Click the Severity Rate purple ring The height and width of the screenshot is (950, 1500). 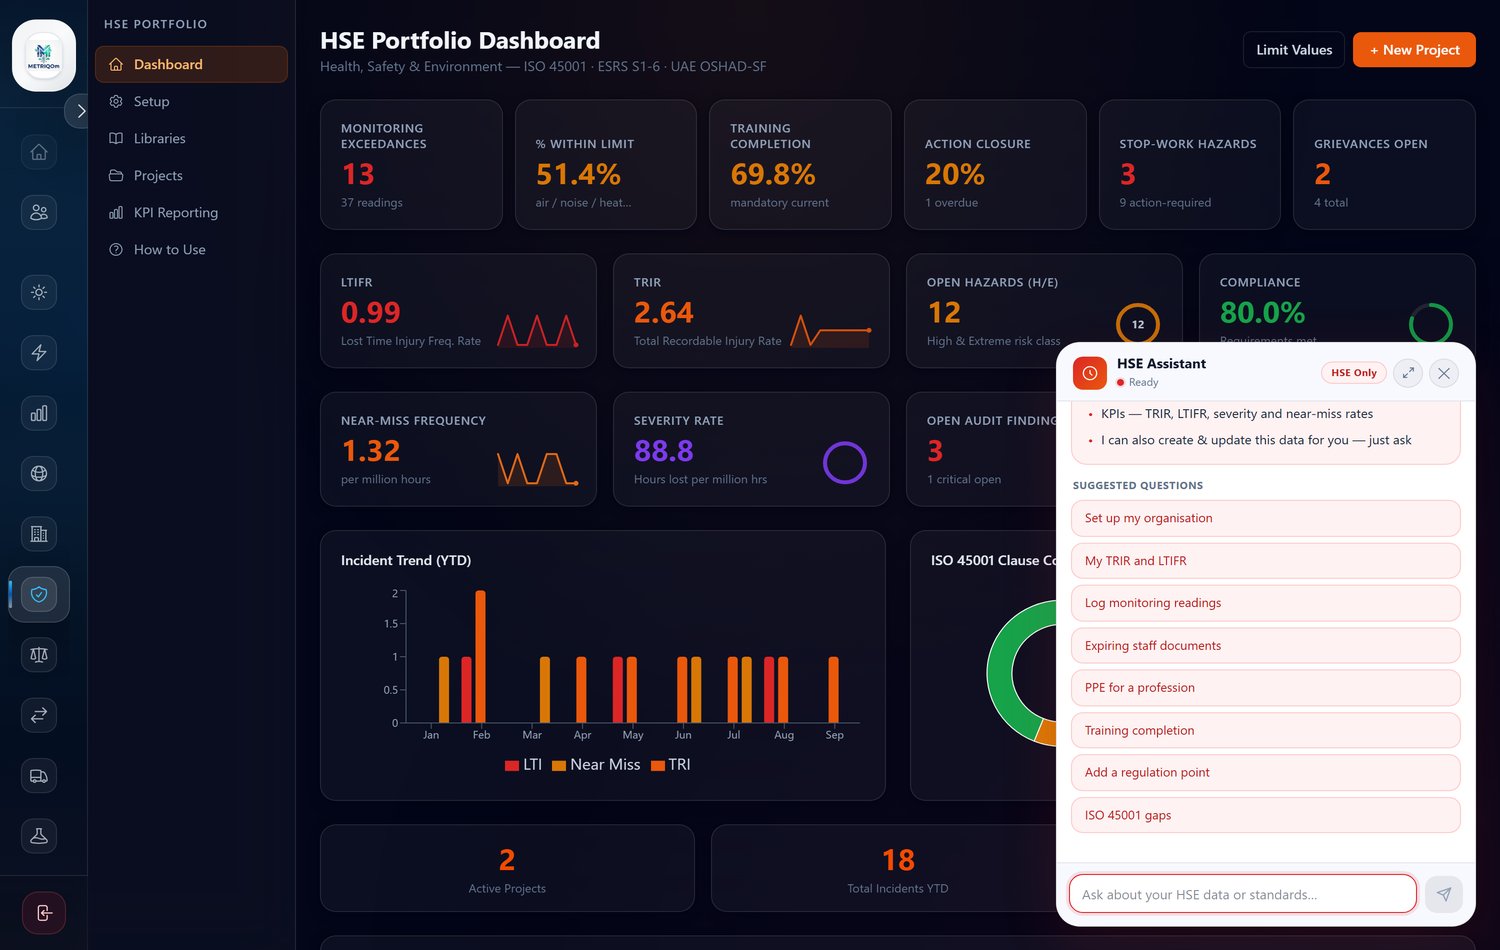[x=845, y=463]
